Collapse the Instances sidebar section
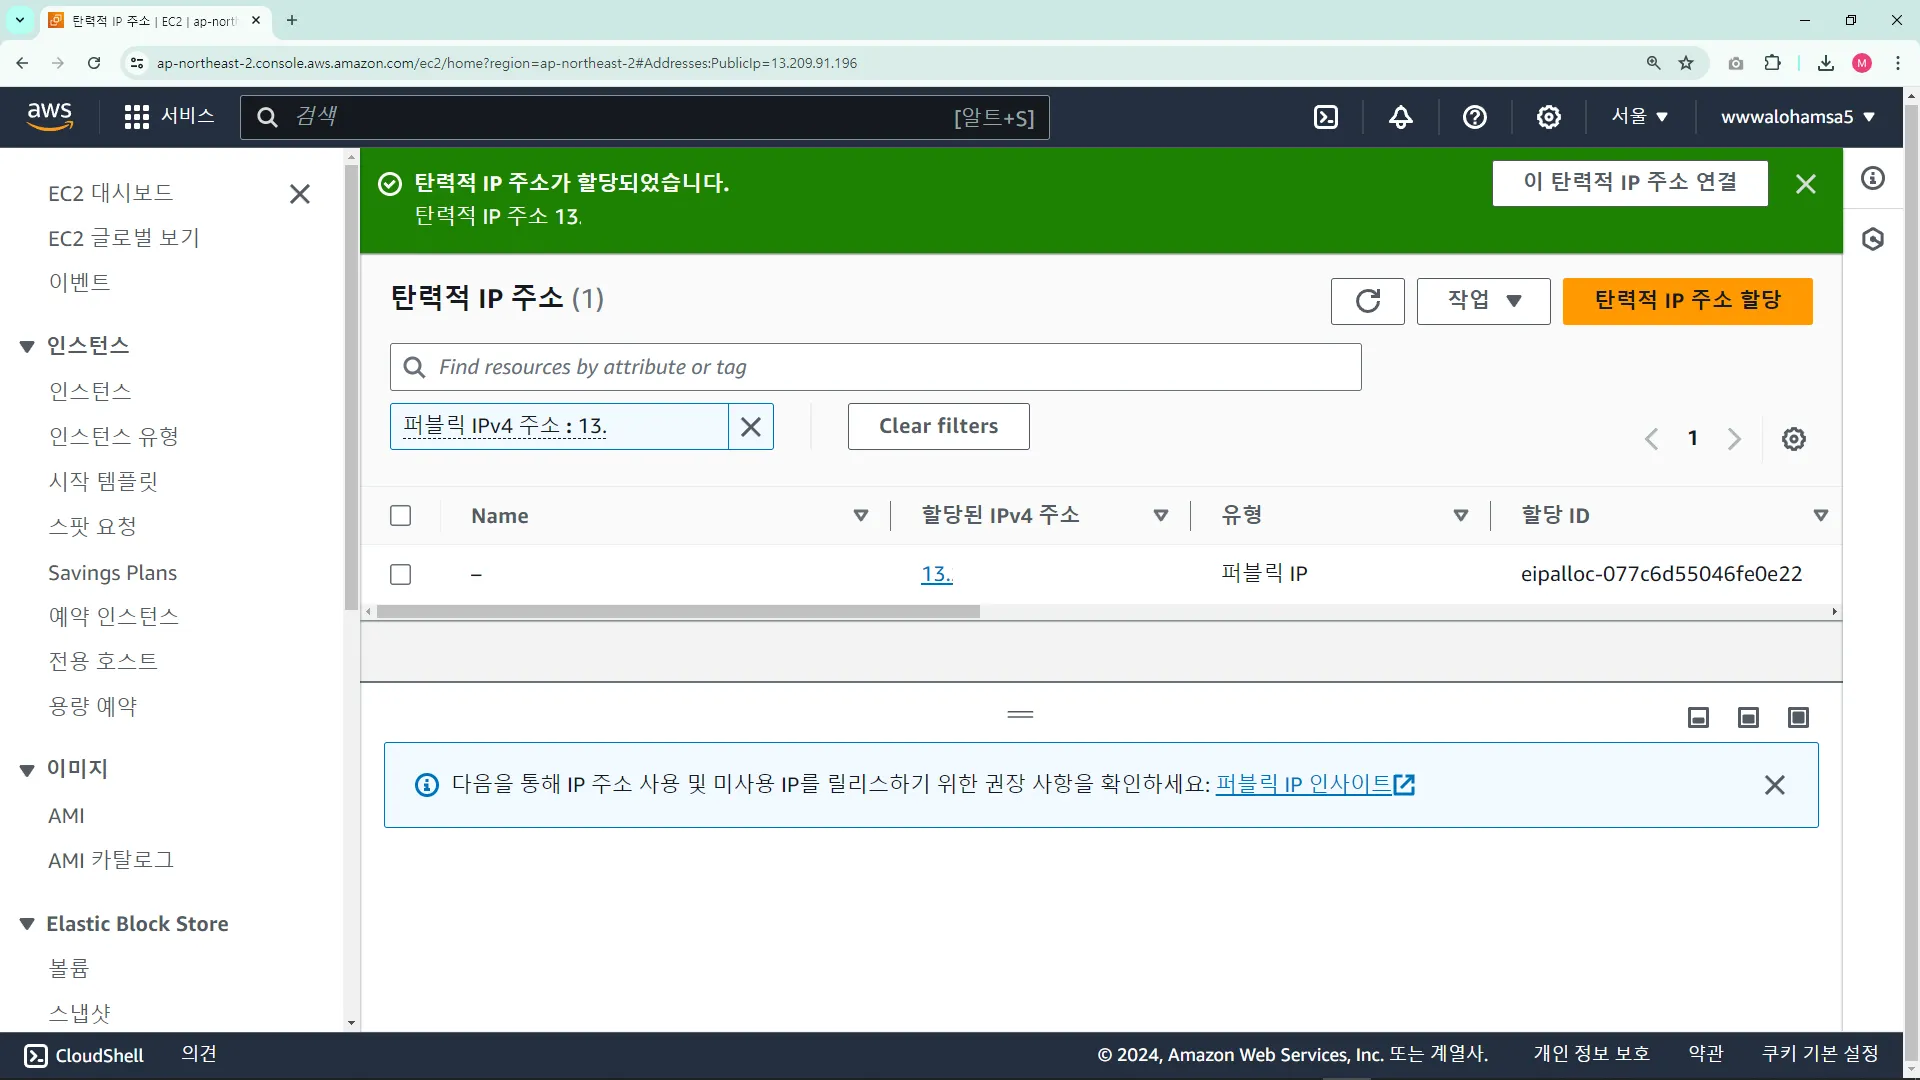The image size is (1920, 1080). [27, 347]
